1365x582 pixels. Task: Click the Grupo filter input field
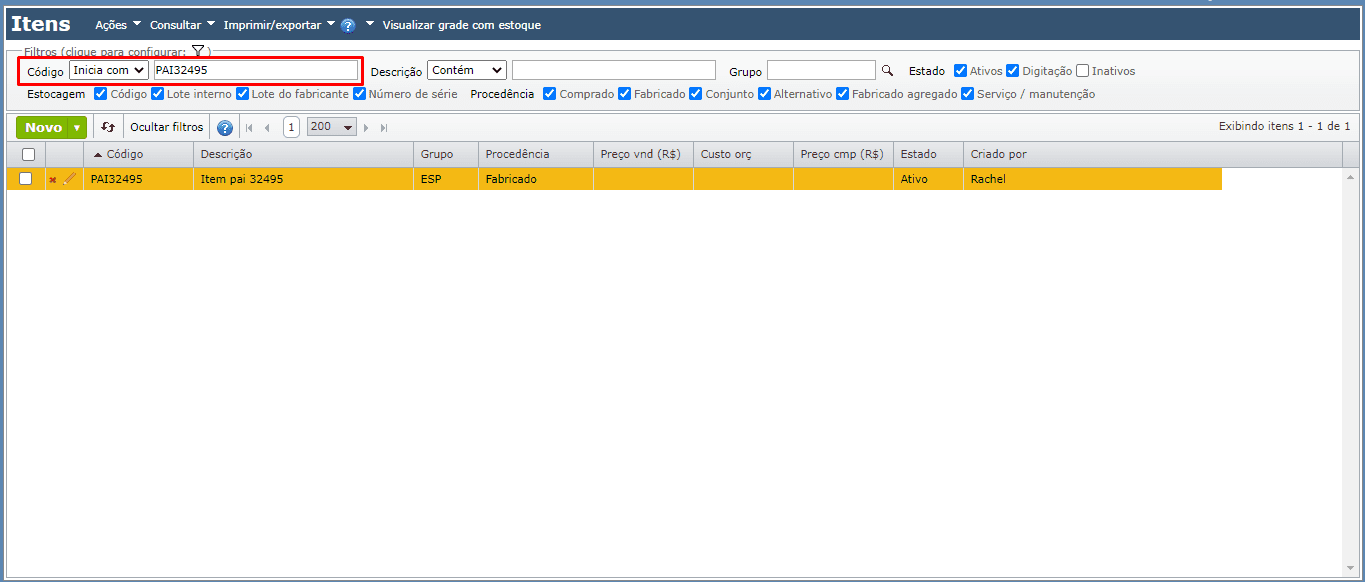[821, 70]
